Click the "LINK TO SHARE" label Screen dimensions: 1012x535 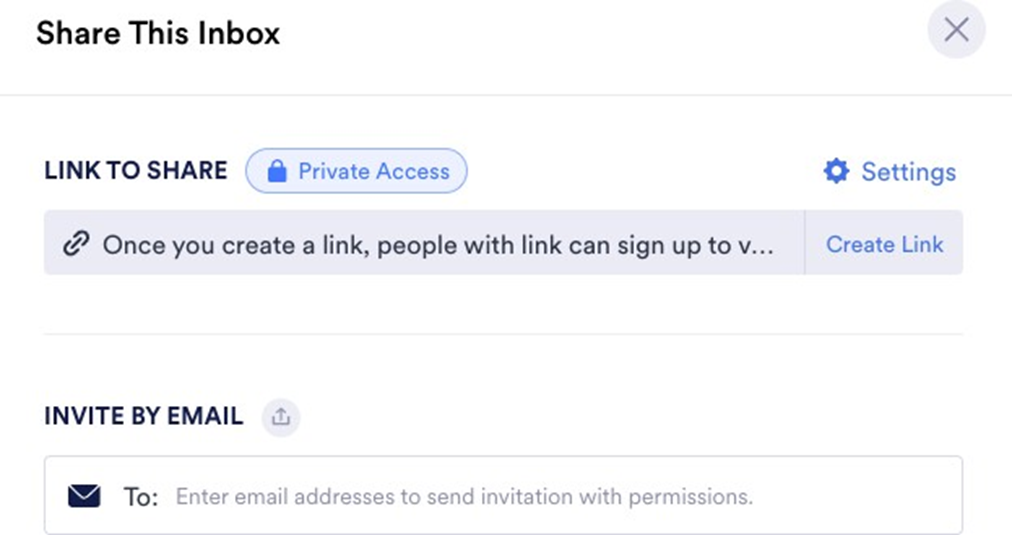(x=136, y=170)
